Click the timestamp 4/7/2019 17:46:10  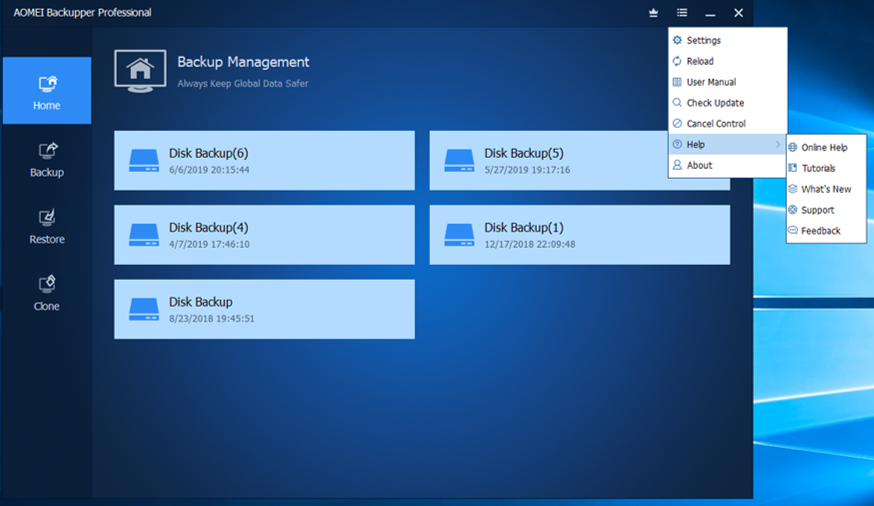point(209,244)
